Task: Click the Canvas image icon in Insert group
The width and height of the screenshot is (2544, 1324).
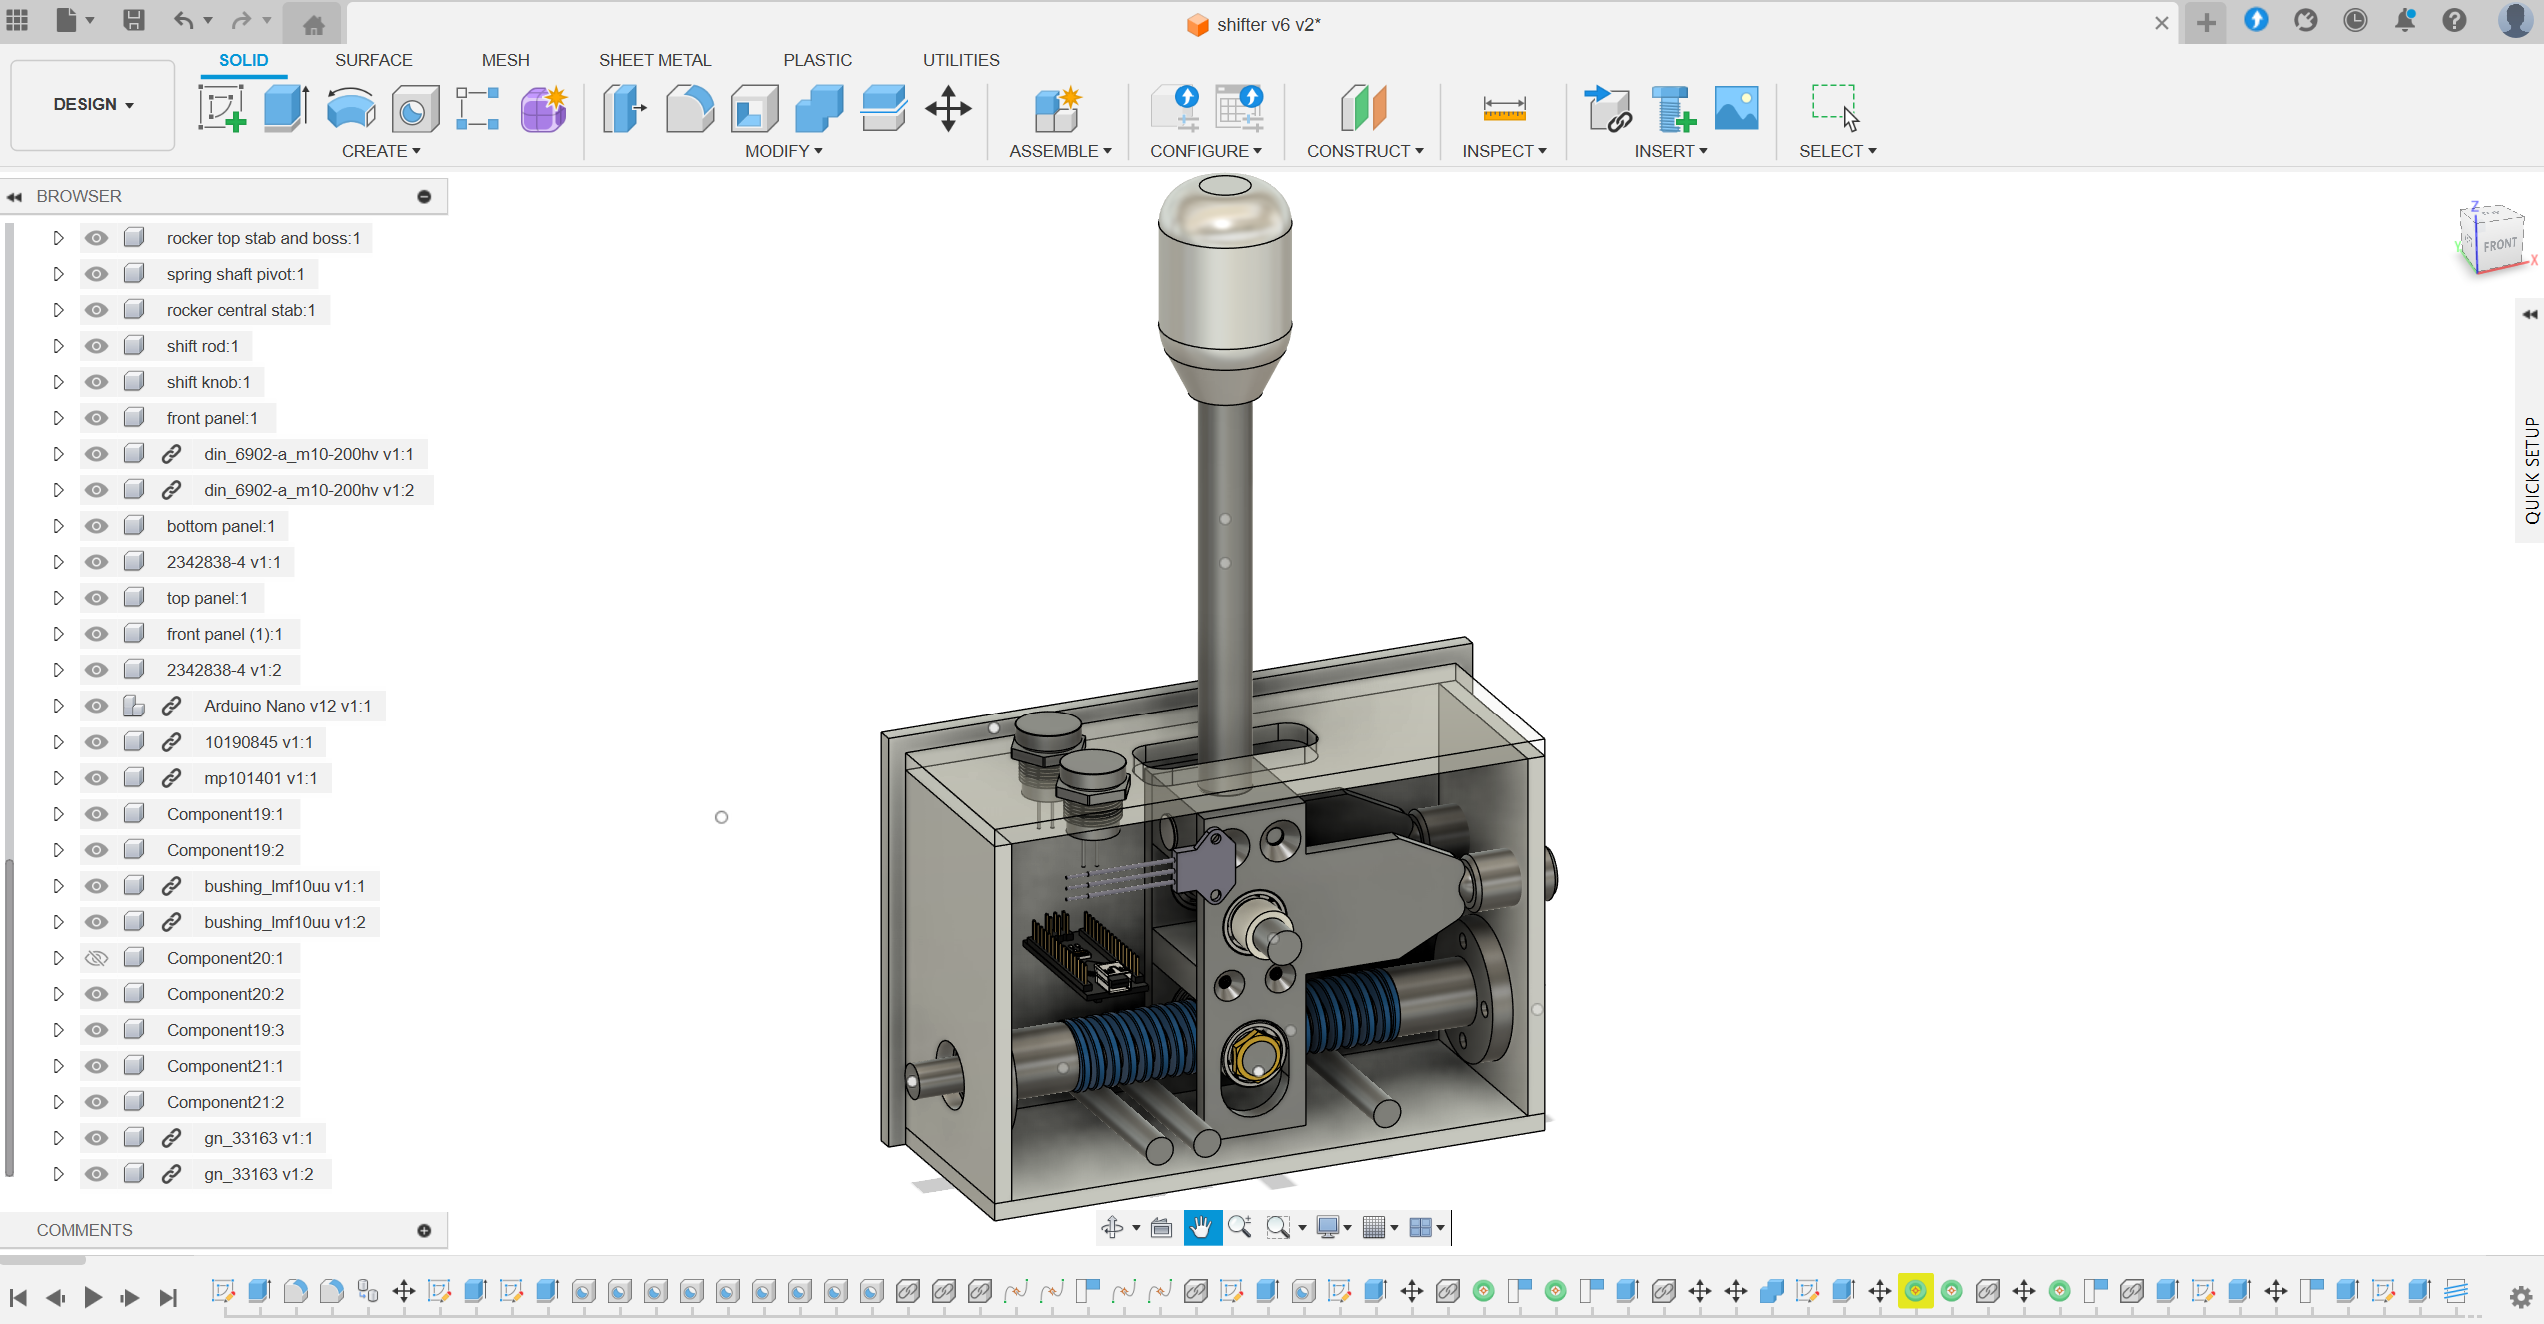Action: [x=1736, y=108]
